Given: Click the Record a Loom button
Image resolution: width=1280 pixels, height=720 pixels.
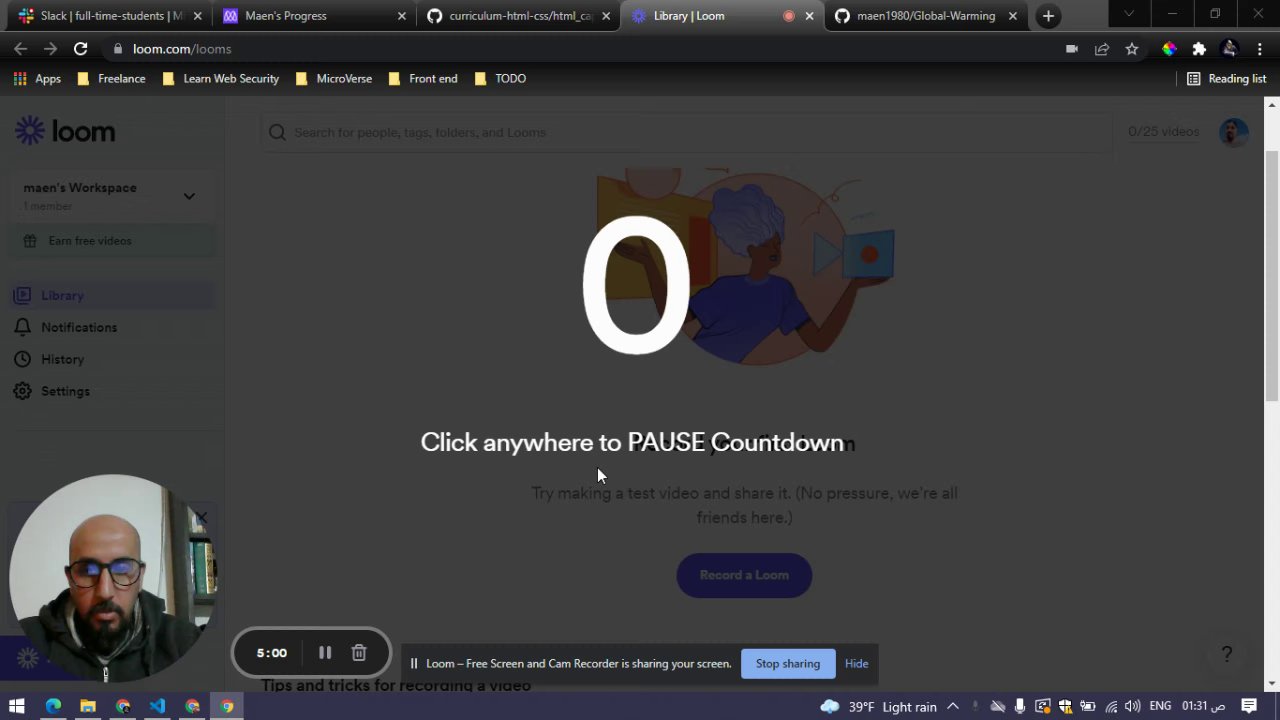Looking at the screenshot, I should tap(744, 575).
